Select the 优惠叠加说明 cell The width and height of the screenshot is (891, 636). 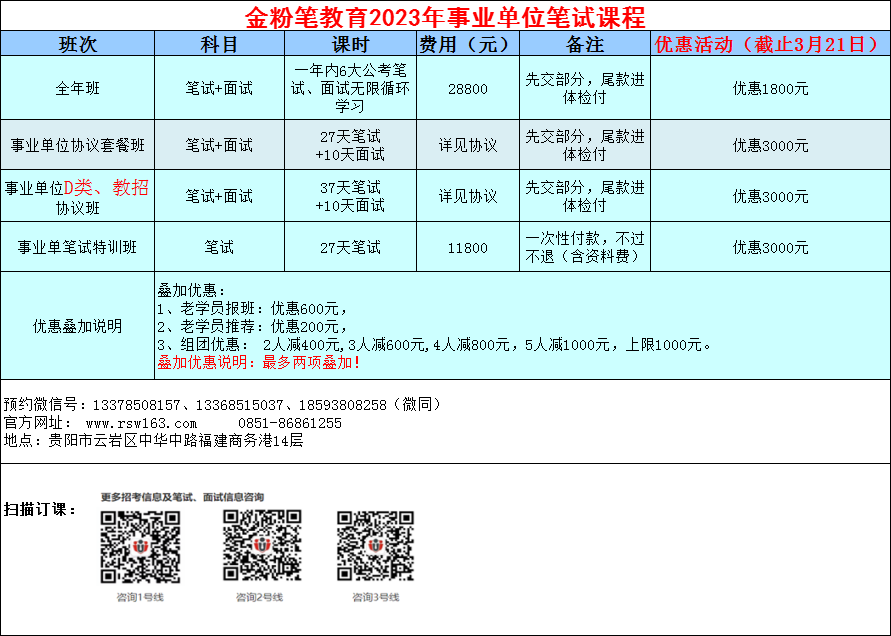click(x=78, y=325)
